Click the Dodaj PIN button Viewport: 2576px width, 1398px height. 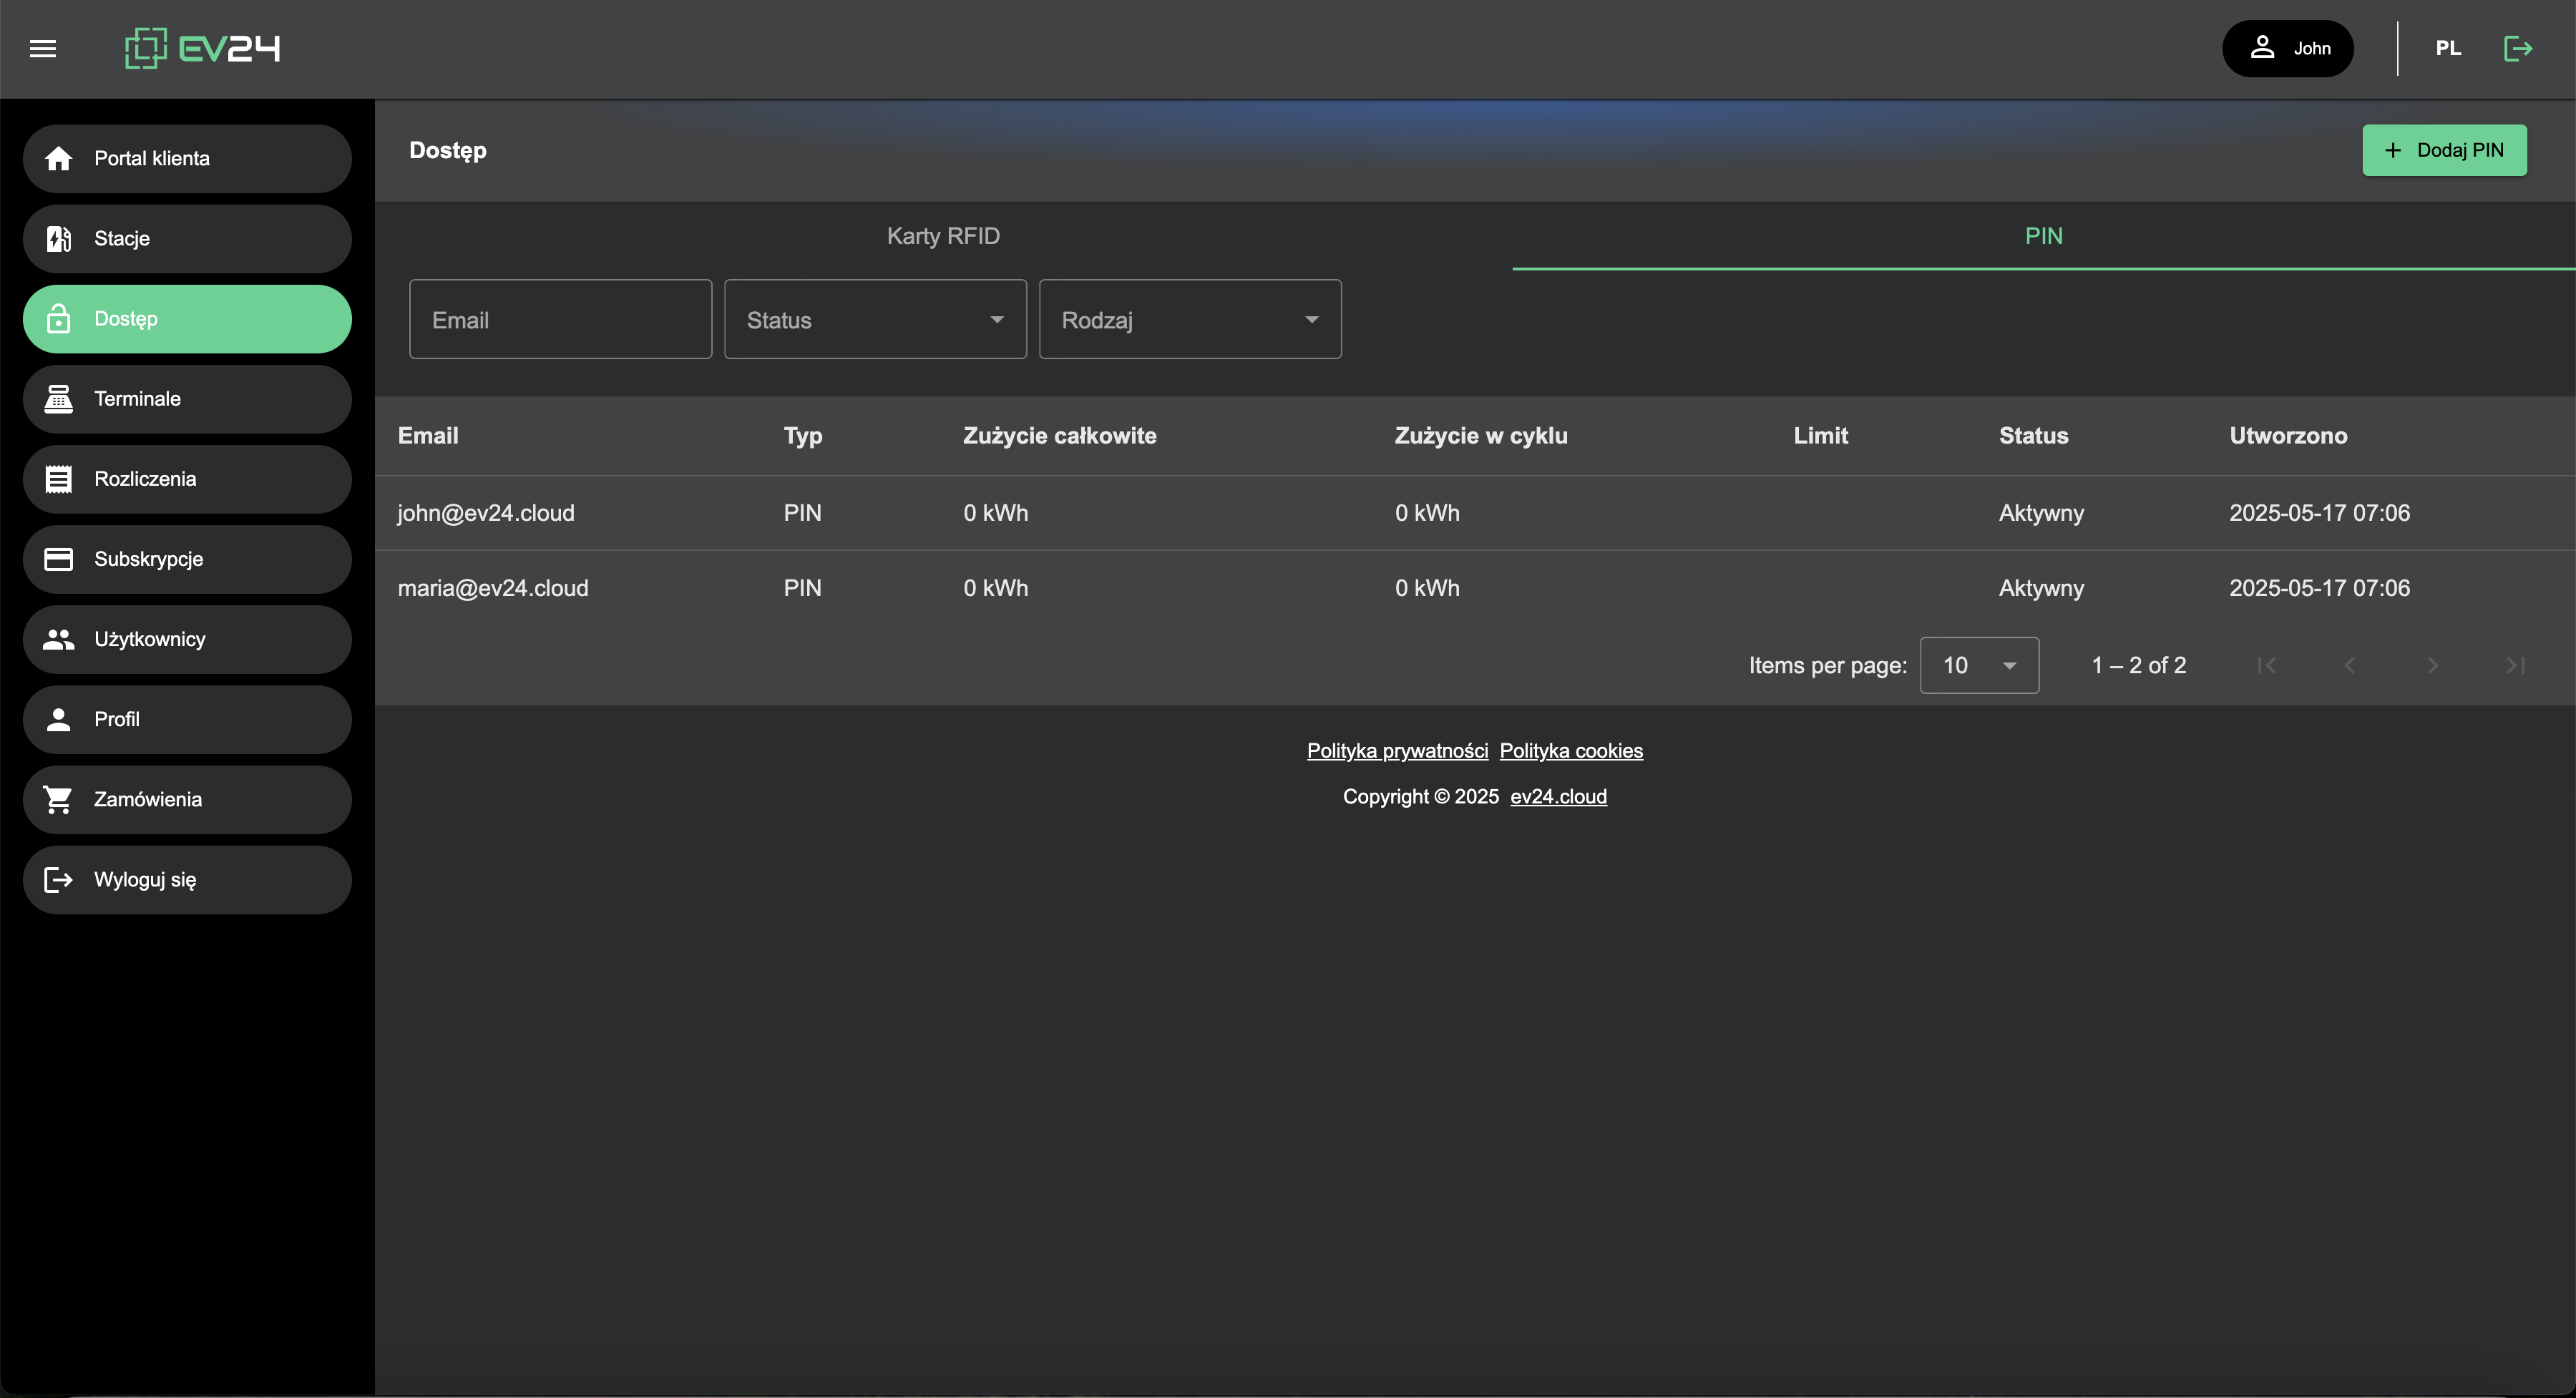click(x=2444, y=150)
